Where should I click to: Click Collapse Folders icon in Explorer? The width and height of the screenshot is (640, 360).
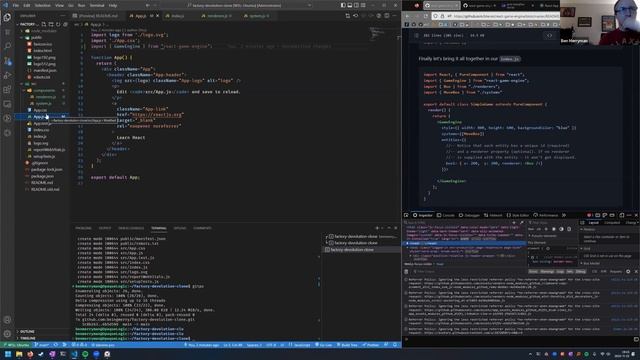[x=65, y=24]
